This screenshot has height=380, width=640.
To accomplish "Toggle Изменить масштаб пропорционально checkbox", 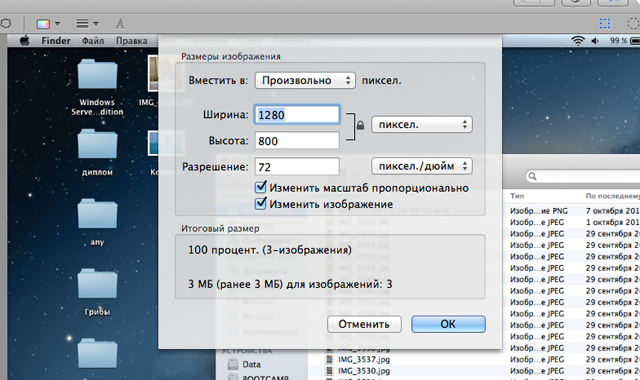I will 260,187.
